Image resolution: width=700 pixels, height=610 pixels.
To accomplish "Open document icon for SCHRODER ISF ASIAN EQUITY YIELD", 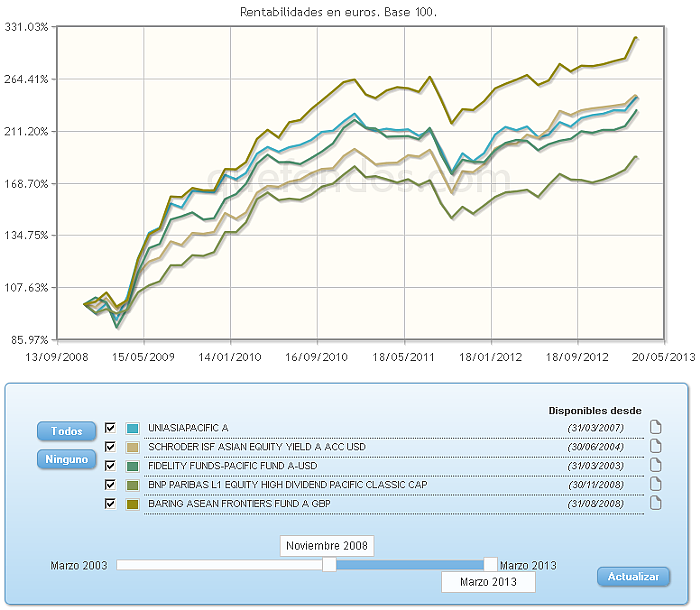I will [655, 446].
